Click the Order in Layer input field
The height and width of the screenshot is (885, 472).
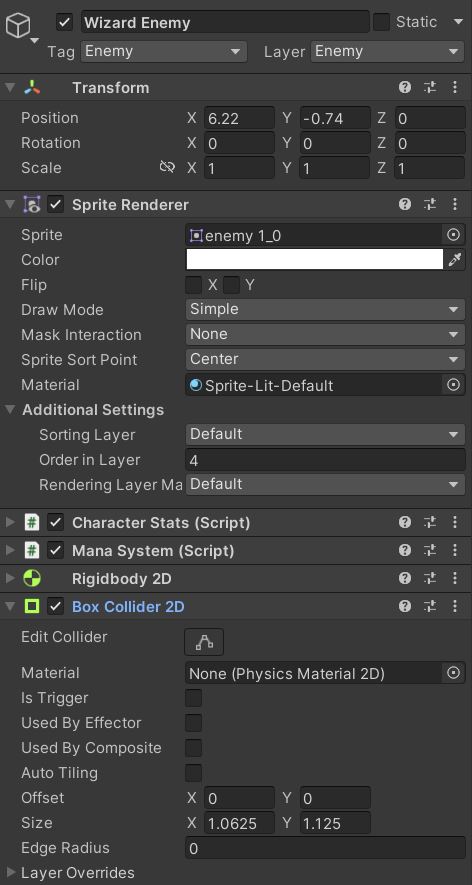coord(325,460)
